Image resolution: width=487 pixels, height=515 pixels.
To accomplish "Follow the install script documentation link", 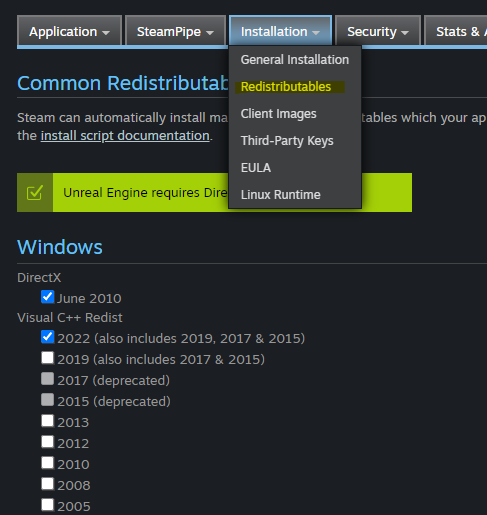I will [x=125, y=136].
